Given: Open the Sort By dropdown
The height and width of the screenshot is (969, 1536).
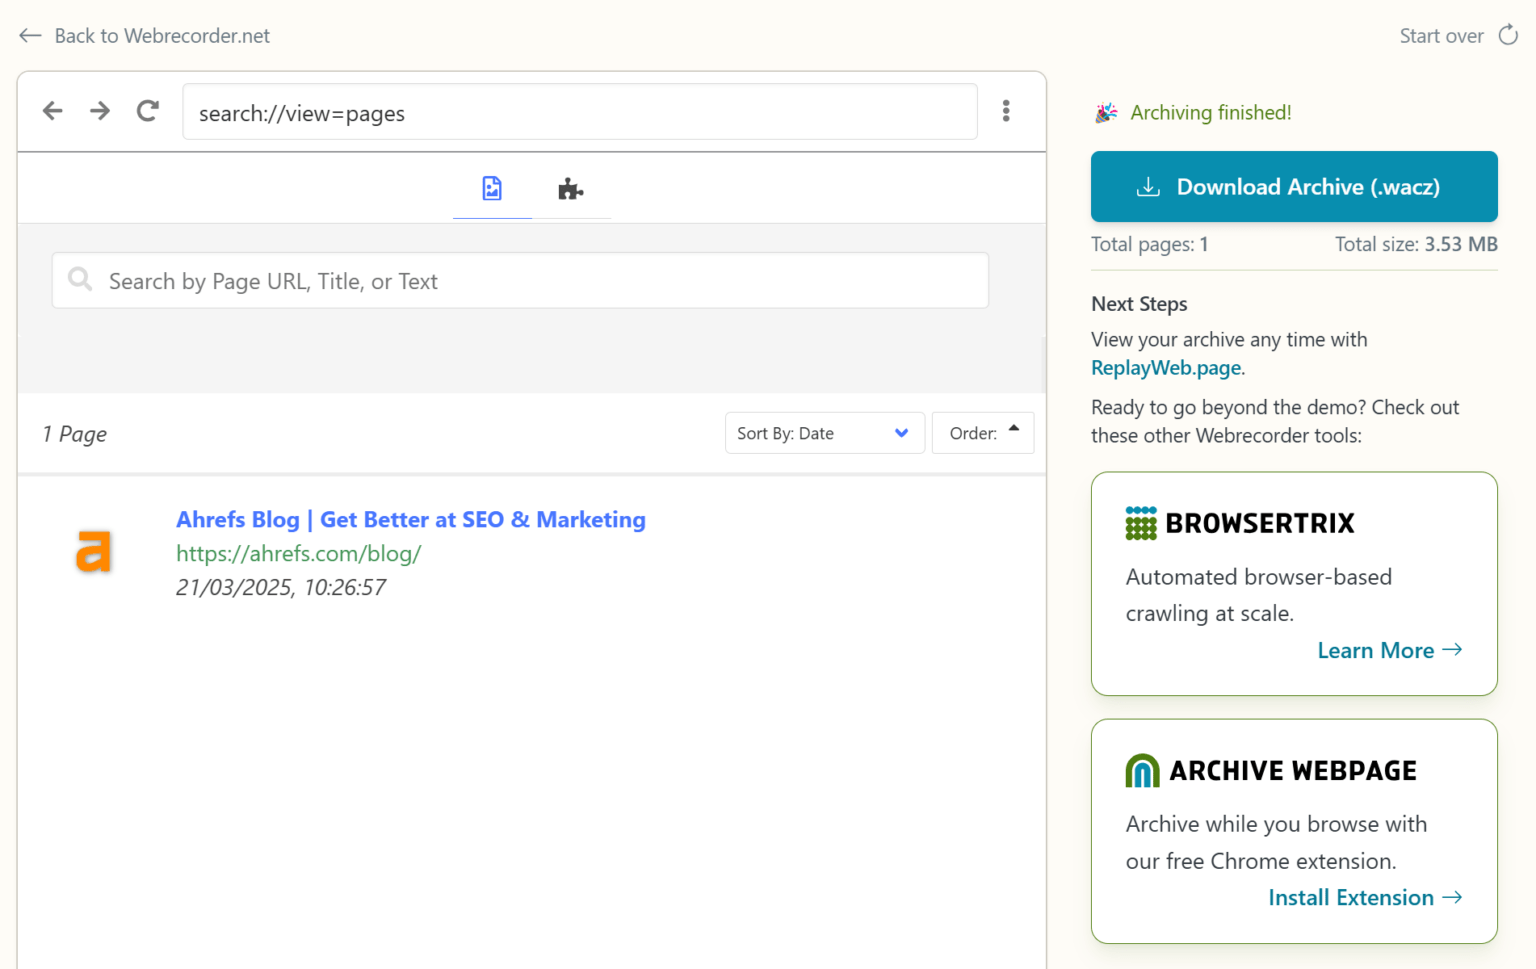Looking at the screenshot, I should pyautogui.click(x=824, y=432).
